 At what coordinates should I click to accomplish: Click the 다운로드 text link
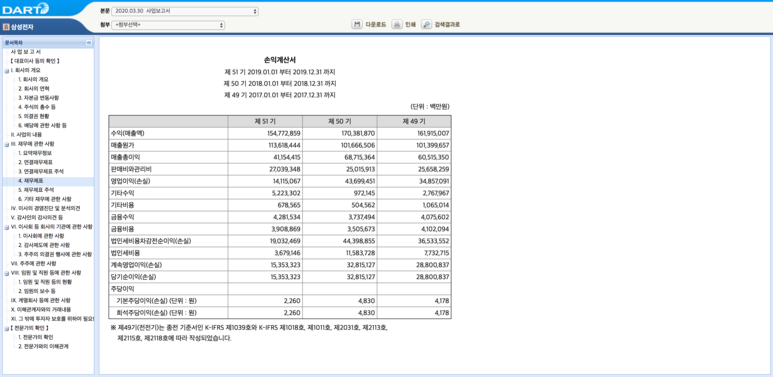[375, 25]
